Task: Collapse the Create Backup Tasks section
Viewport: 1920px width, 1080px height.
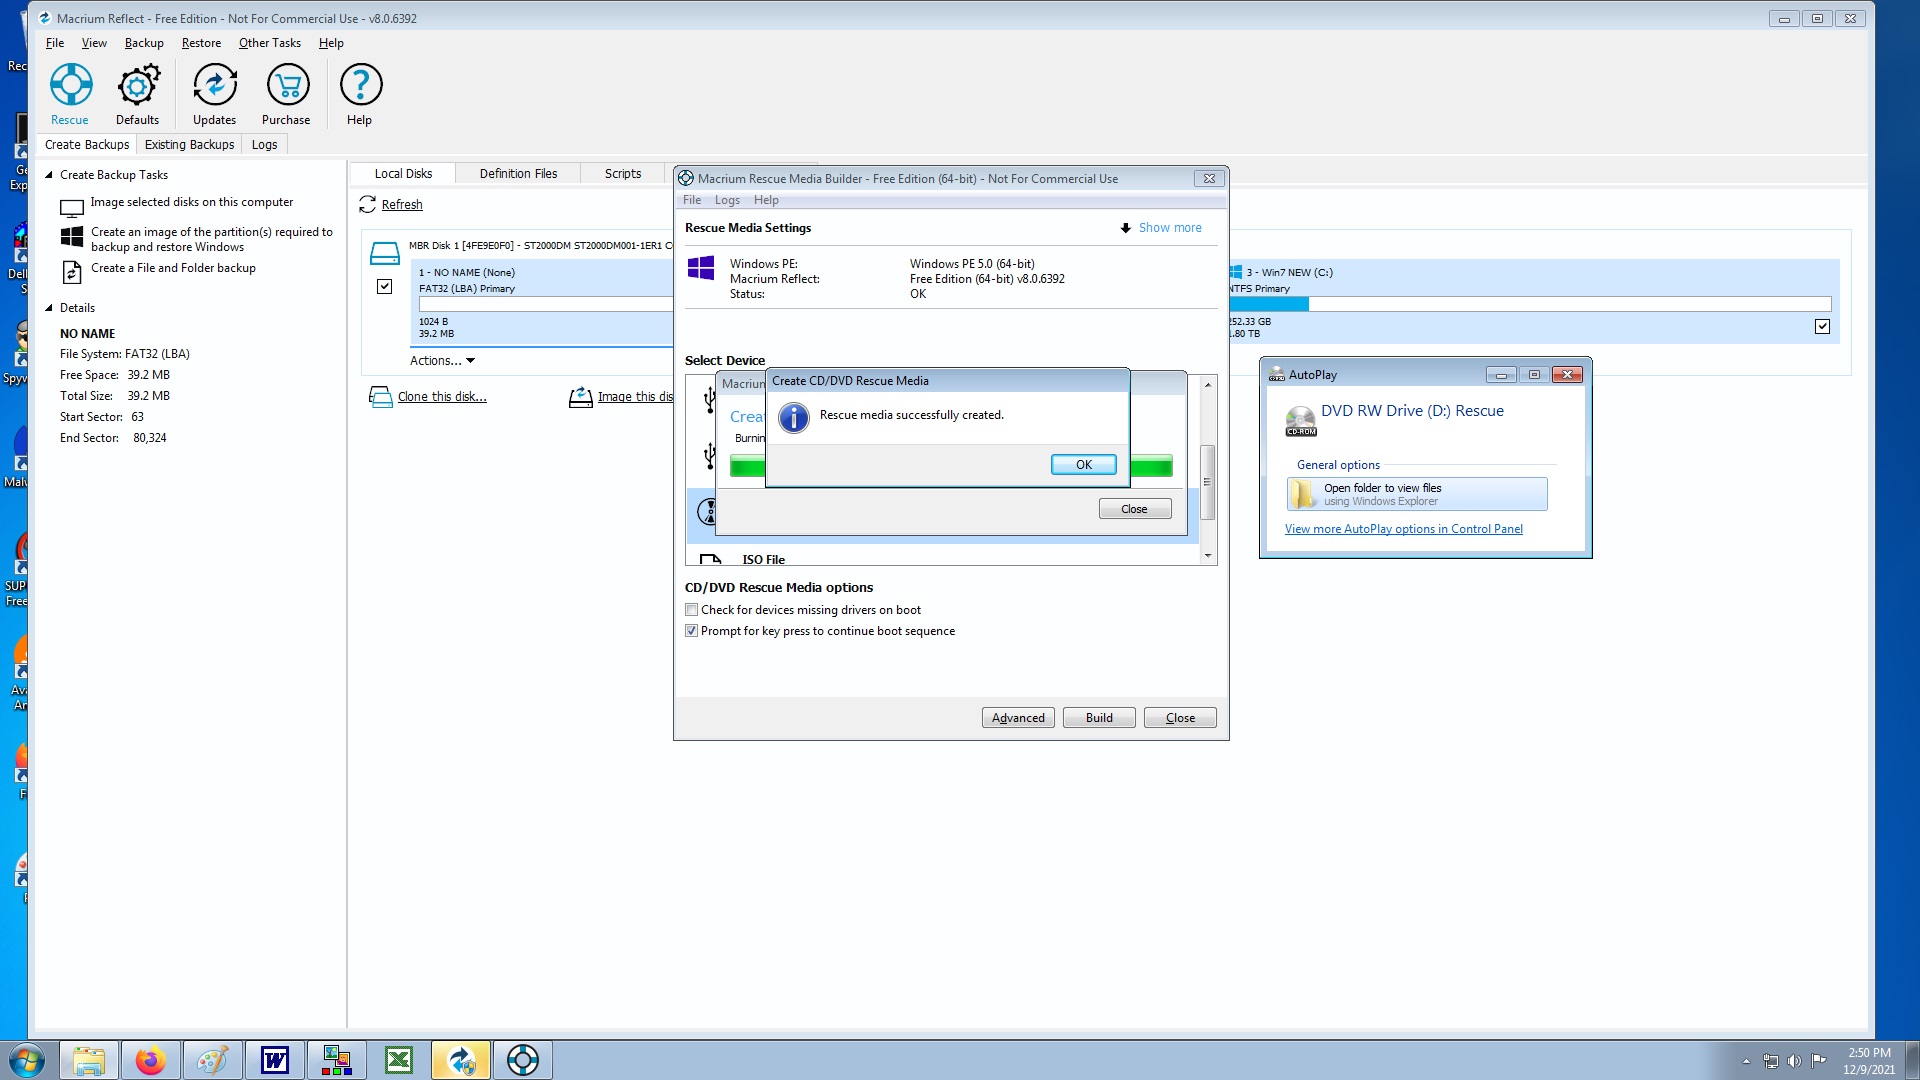Action: coord(48,175)
